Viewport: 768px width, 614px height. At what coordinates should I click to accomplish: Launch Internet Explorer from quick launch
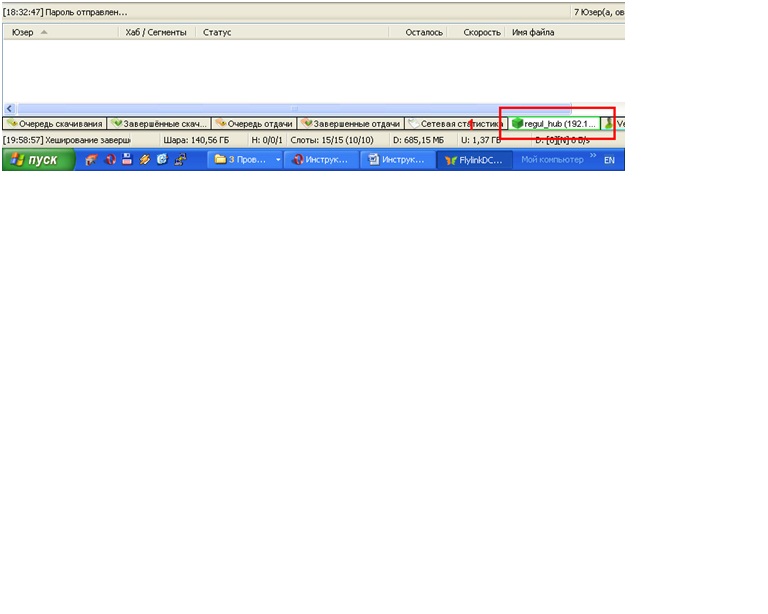click(x=162, y=160)
